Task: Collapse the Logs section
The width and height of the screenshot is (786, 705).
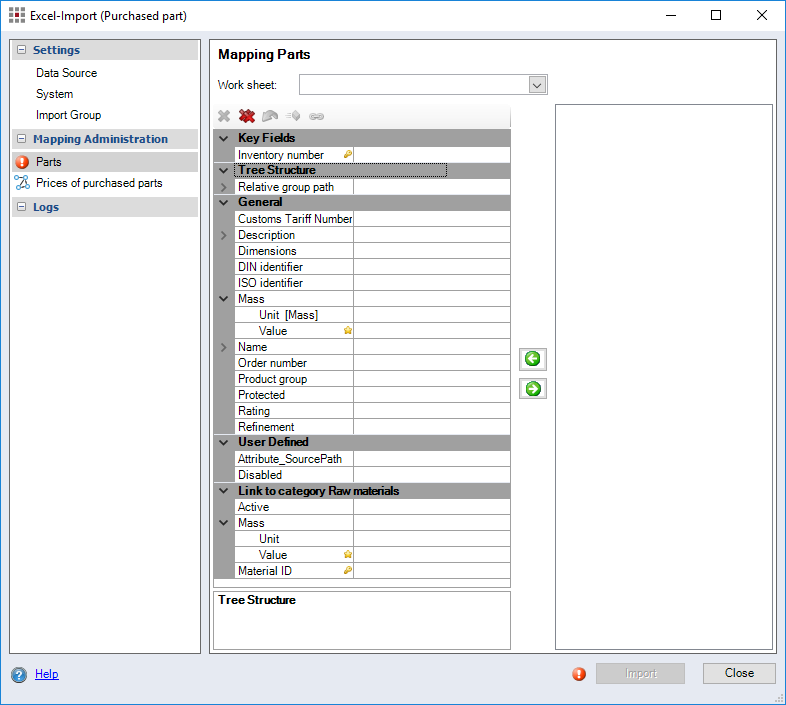Action: coord(21,207)
